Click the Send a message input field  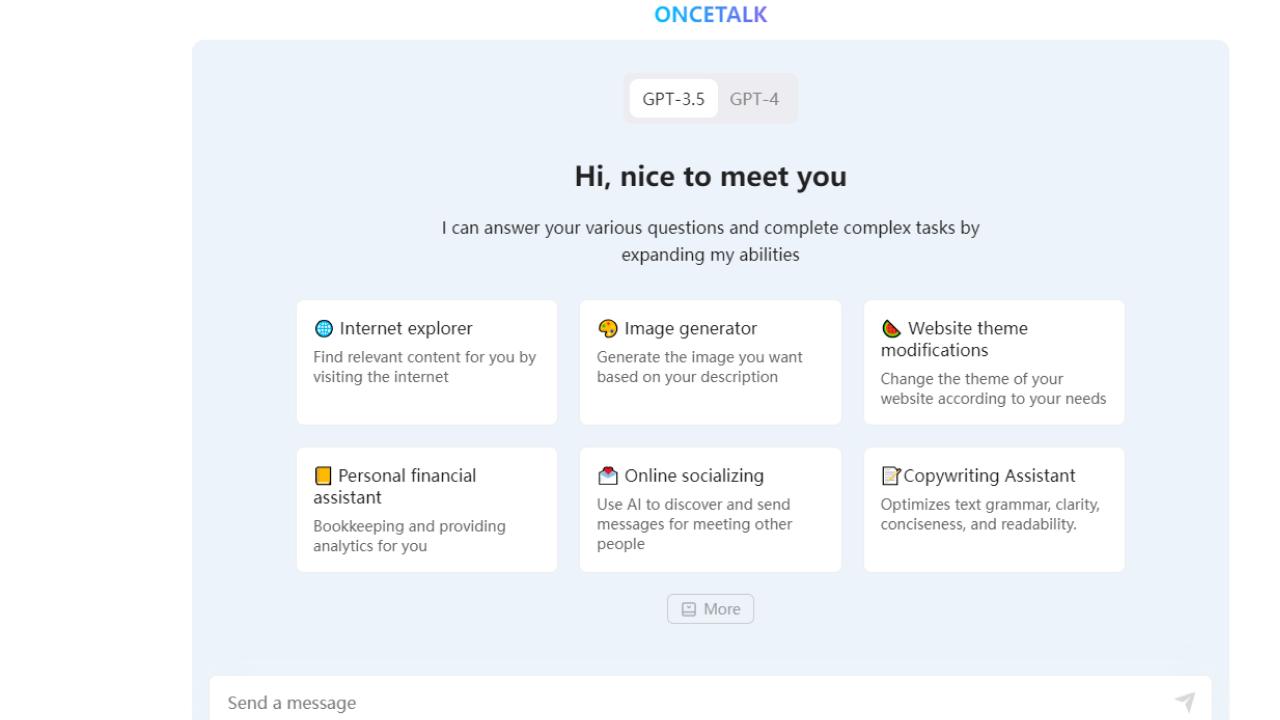click(x=690, y=703)
